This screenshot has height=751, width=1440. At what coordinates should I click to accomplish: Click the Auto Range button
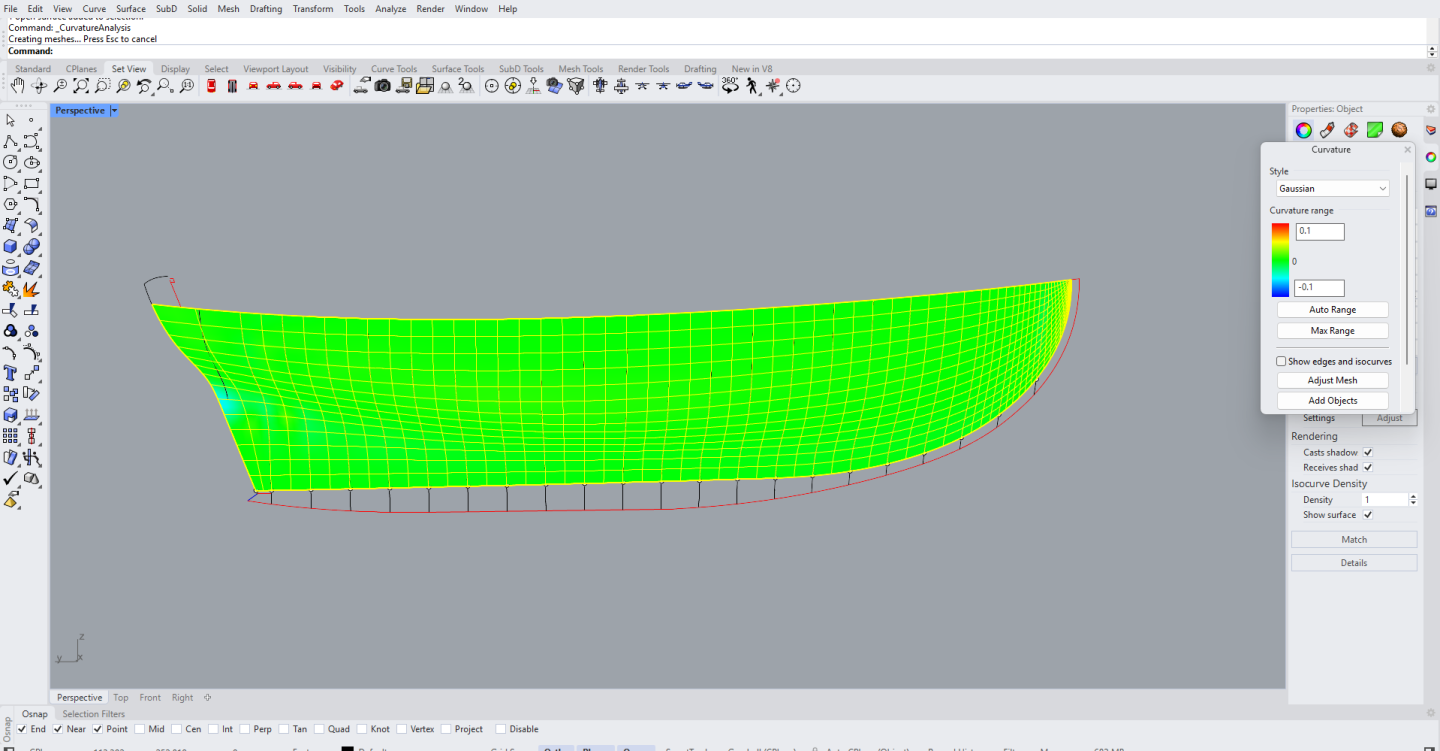pyautogui.click(x=1332, y=310)
